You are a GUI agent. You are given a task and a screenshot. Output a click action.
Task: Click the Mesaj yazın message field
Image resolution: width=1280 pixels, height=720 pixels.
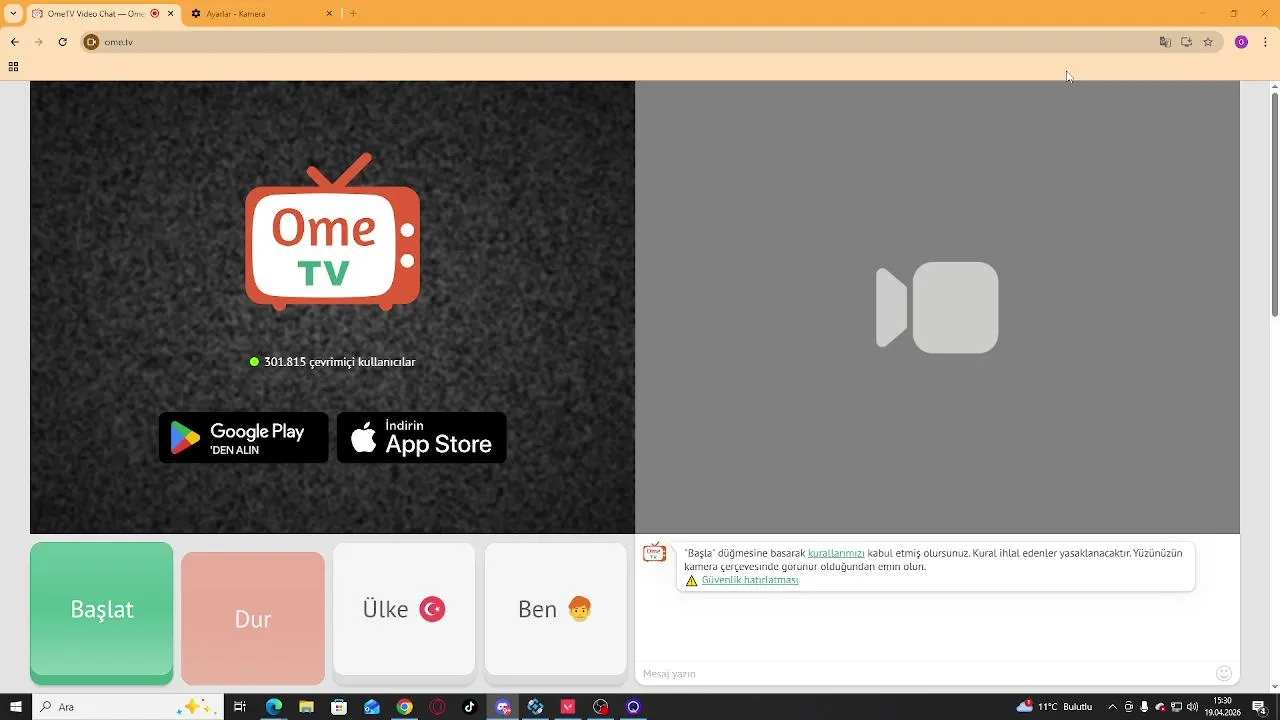click(925, 673)
